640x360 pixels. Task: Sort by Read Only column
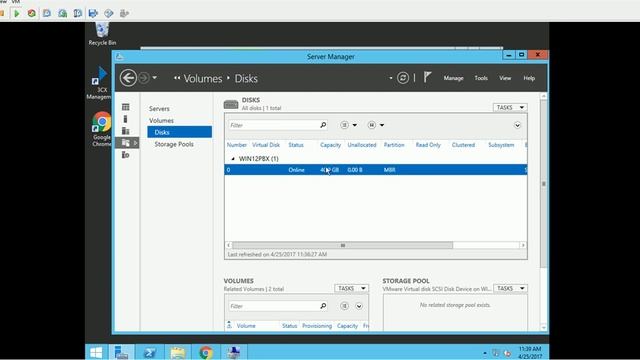(428, 145)
